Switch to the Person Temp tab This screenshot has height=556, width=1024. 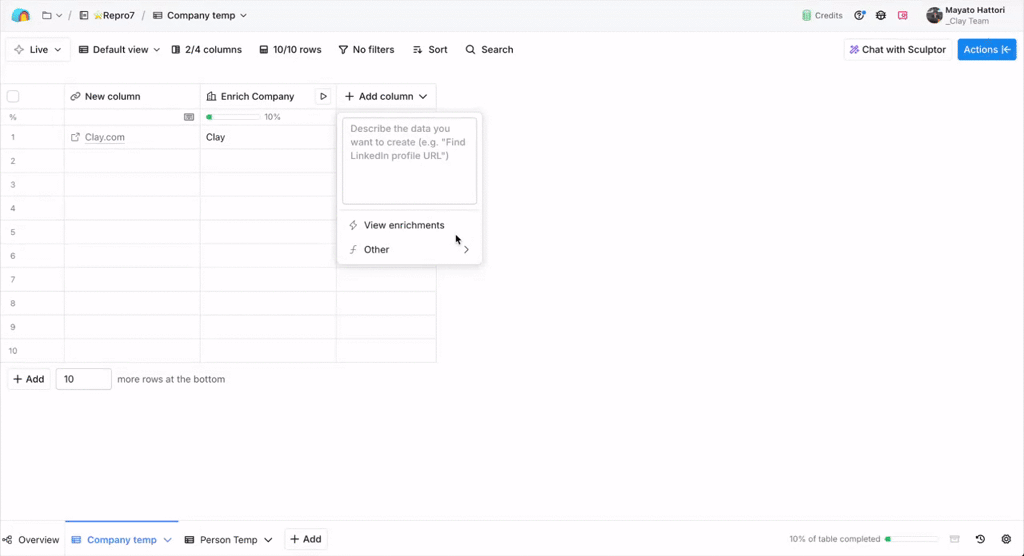(x=228, y=540)
